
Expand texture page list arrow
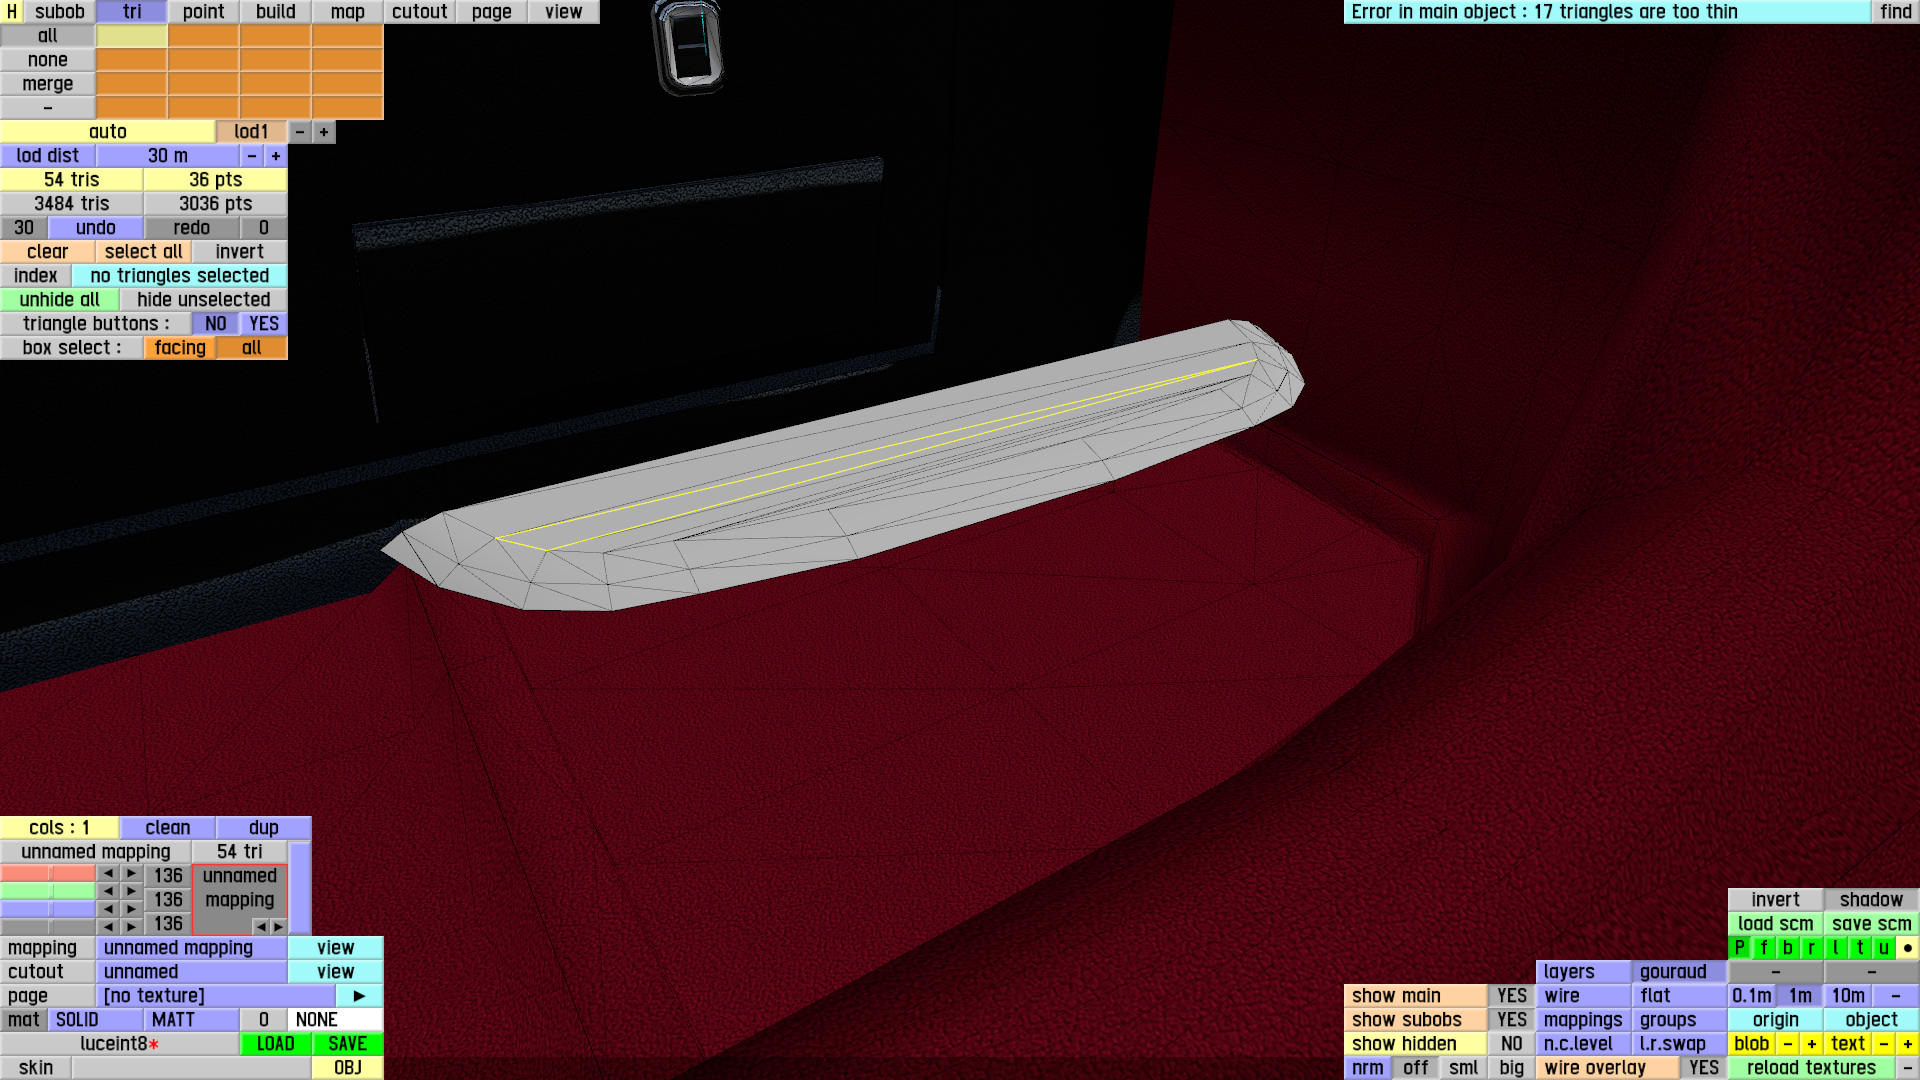[x=359, y=996]
